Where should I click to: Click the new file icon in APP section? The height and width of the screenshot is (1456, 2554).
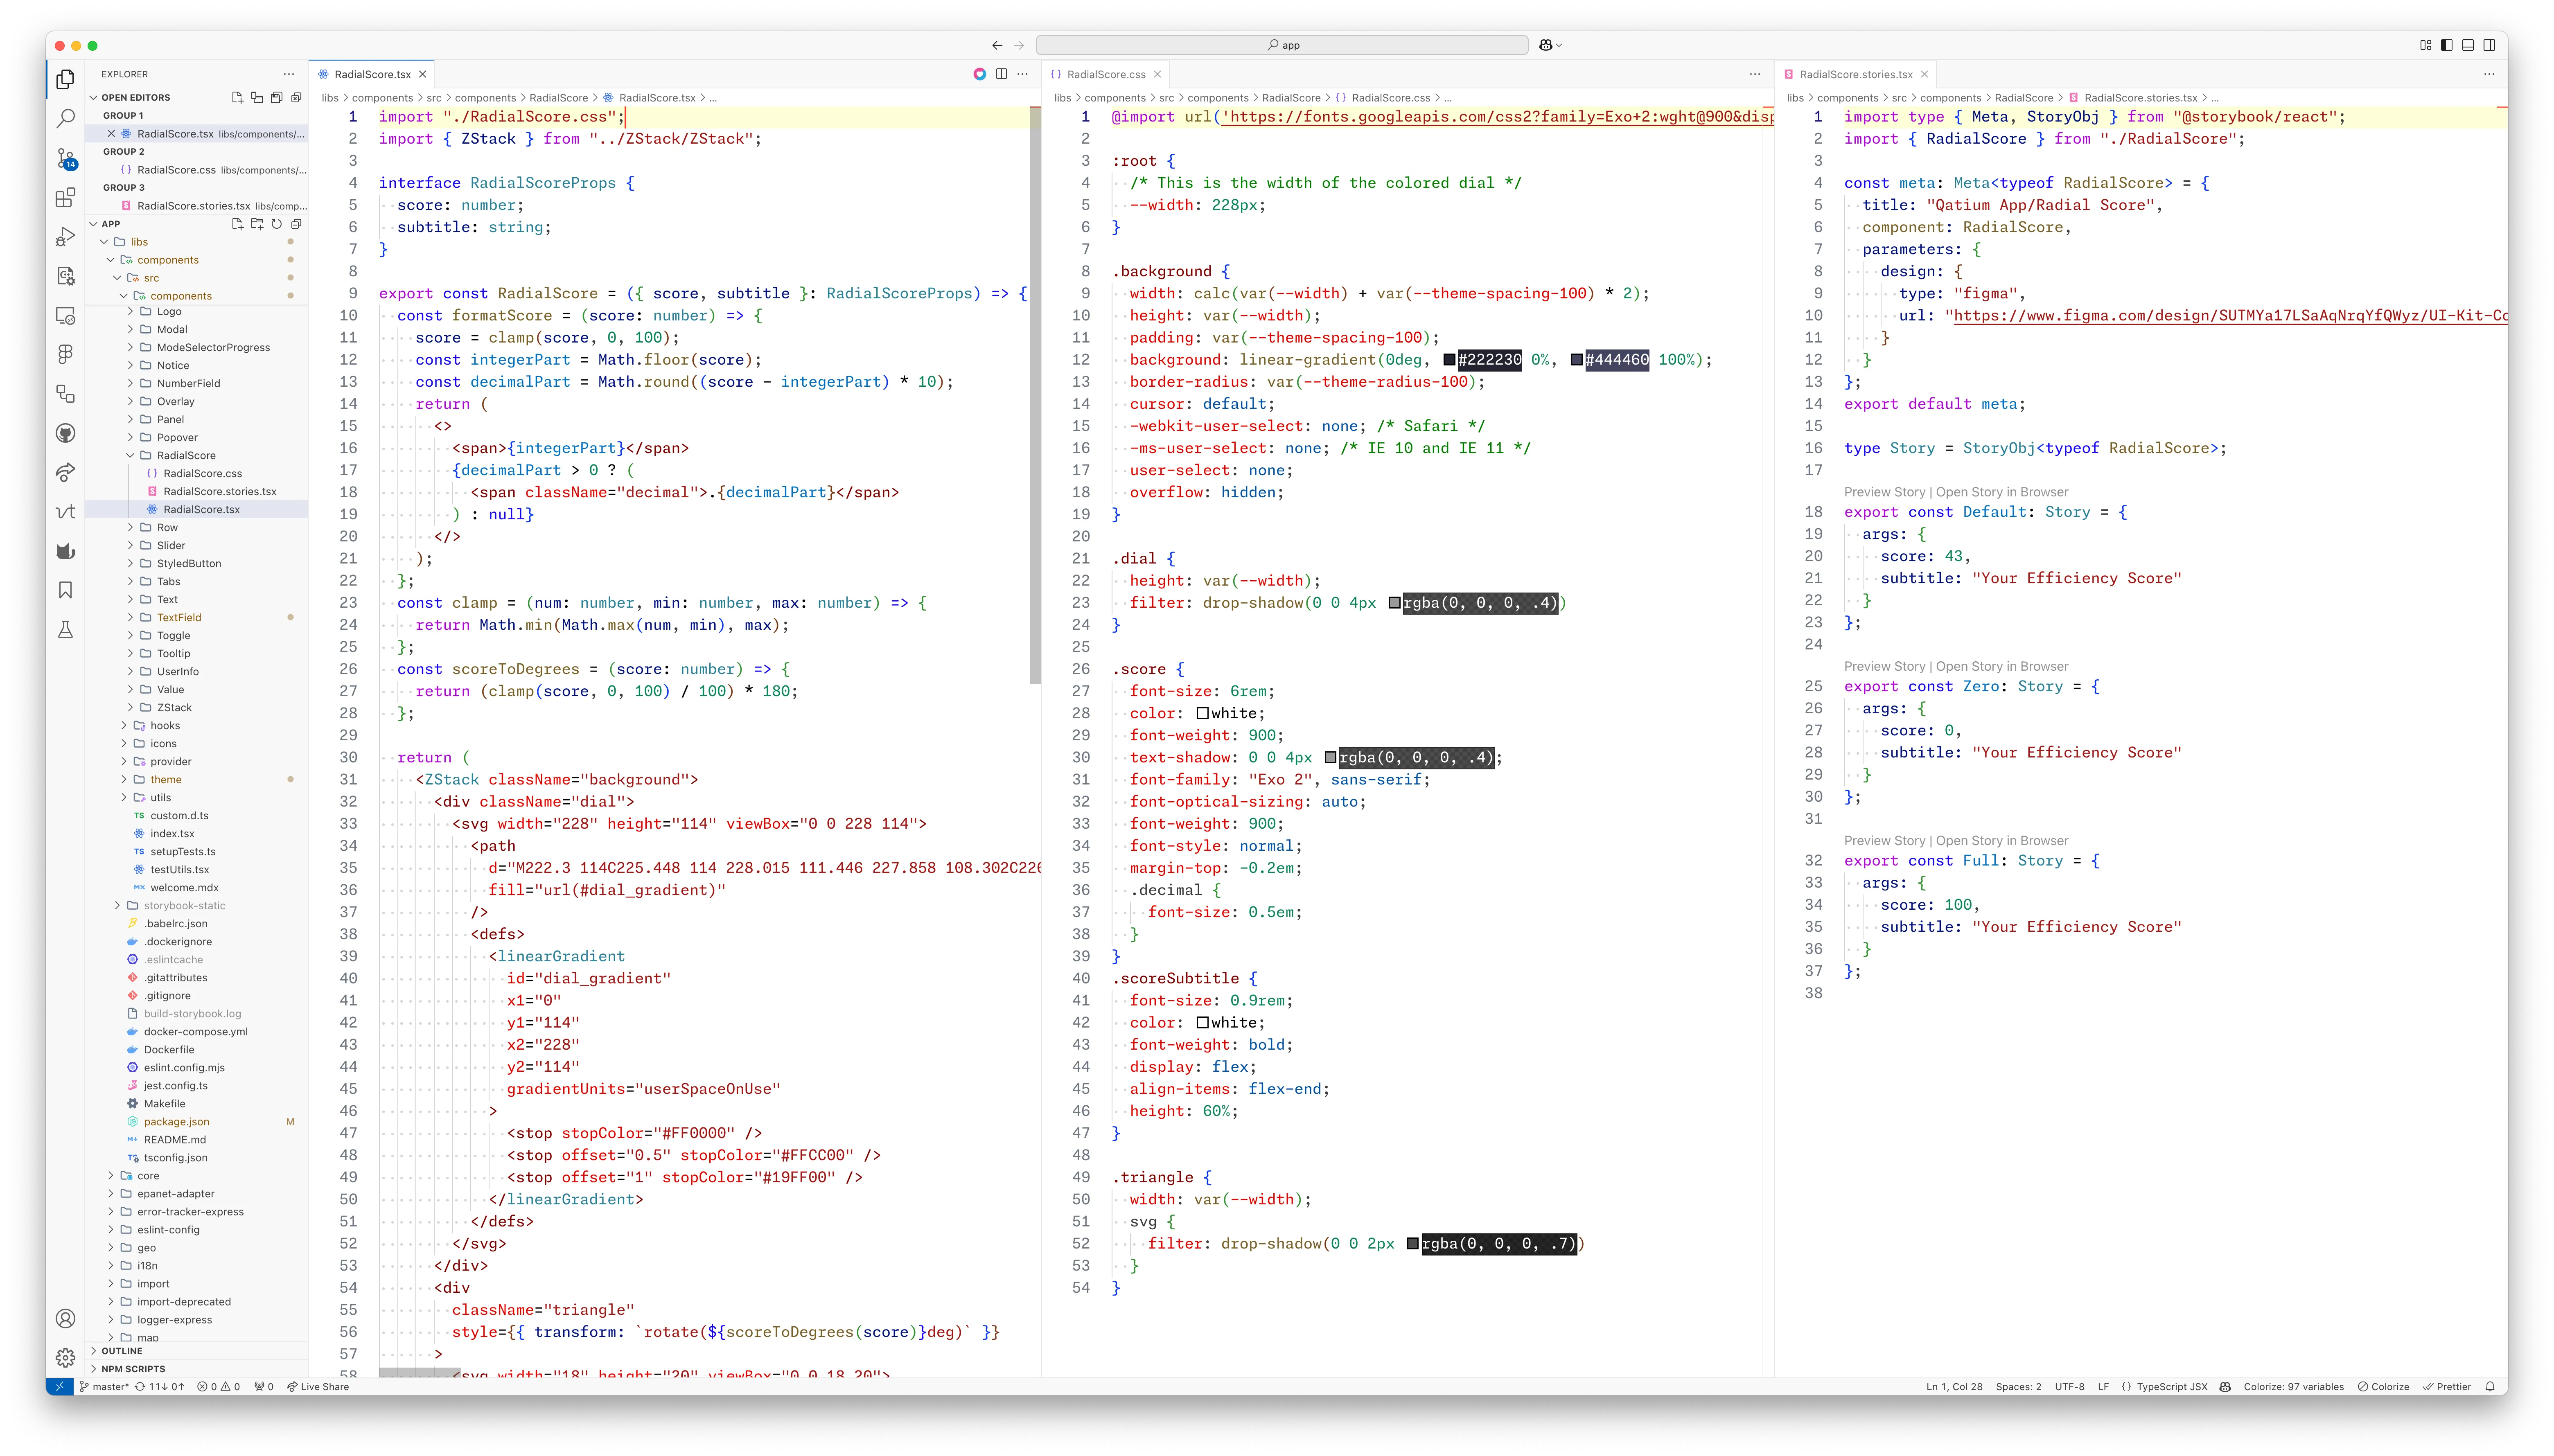coord(237,224)
